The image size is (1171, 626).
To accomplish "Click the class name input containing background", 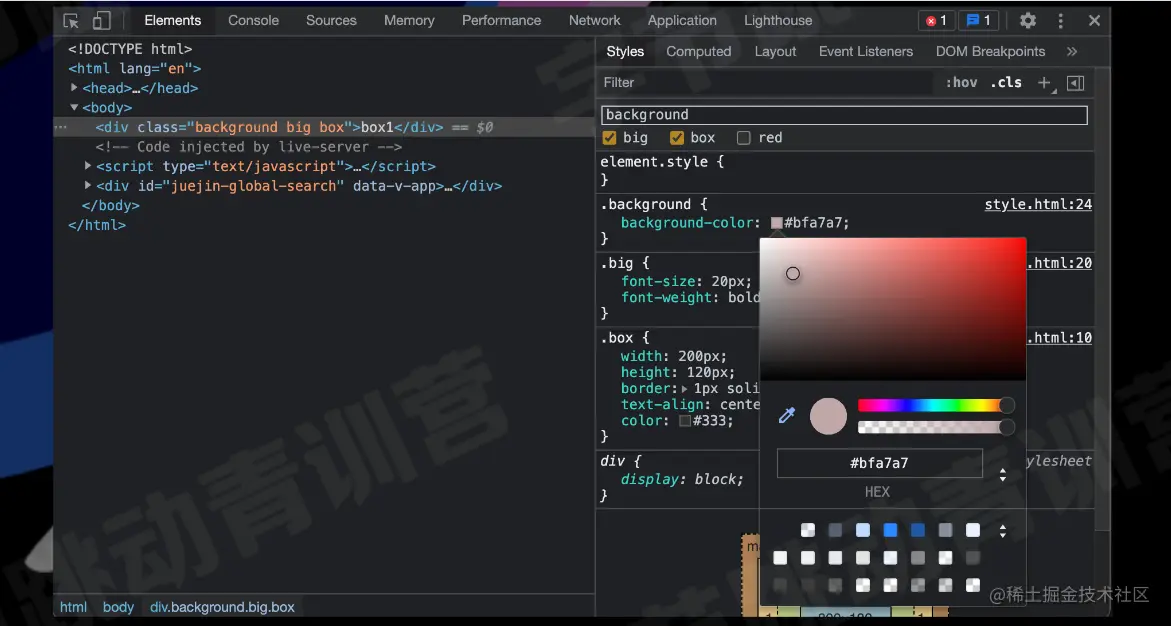I will coord(844,115).
